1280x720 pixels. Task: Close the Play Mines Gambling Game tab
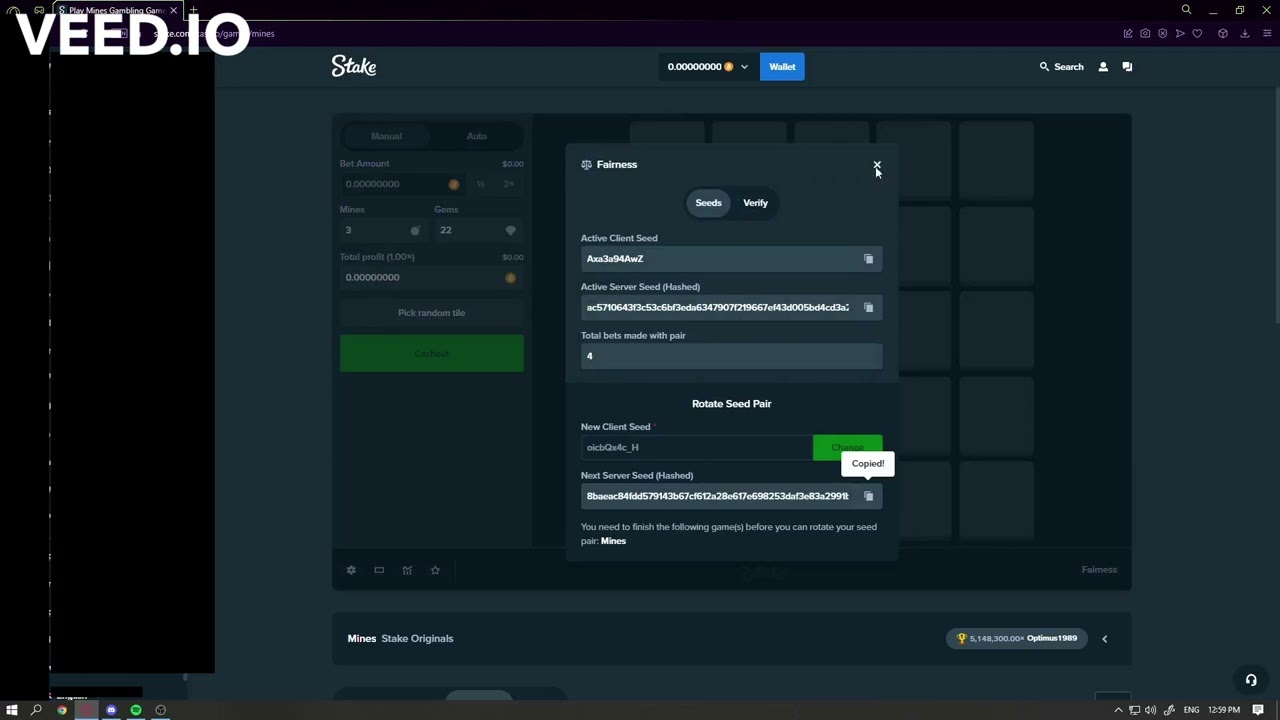tap(173, 10)
